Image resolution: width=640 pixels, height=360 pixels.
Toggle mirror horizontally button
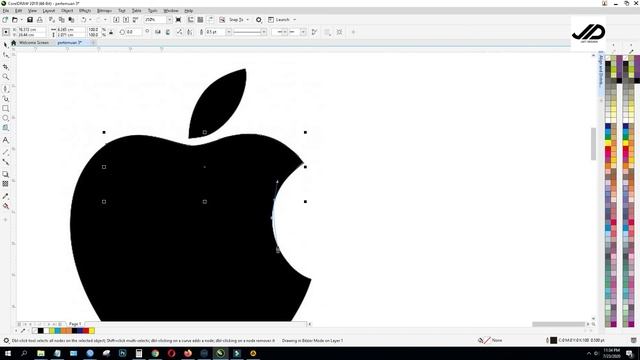(x=158, y=32)
